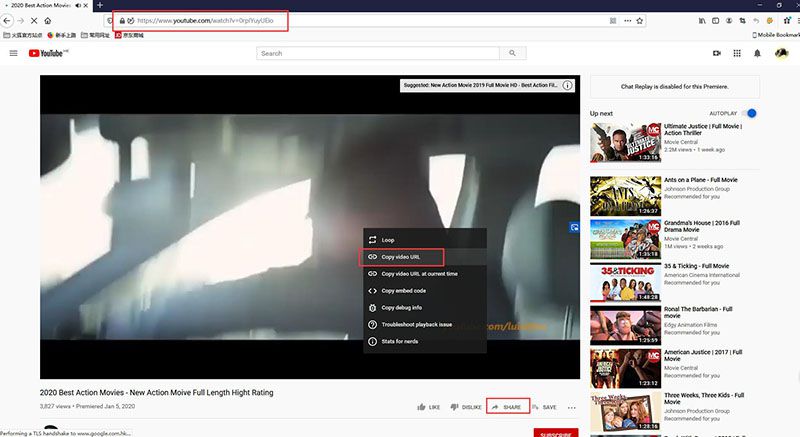The image size is (800, 437).
Task: Select Copy embed code
Action: point(424,291)
